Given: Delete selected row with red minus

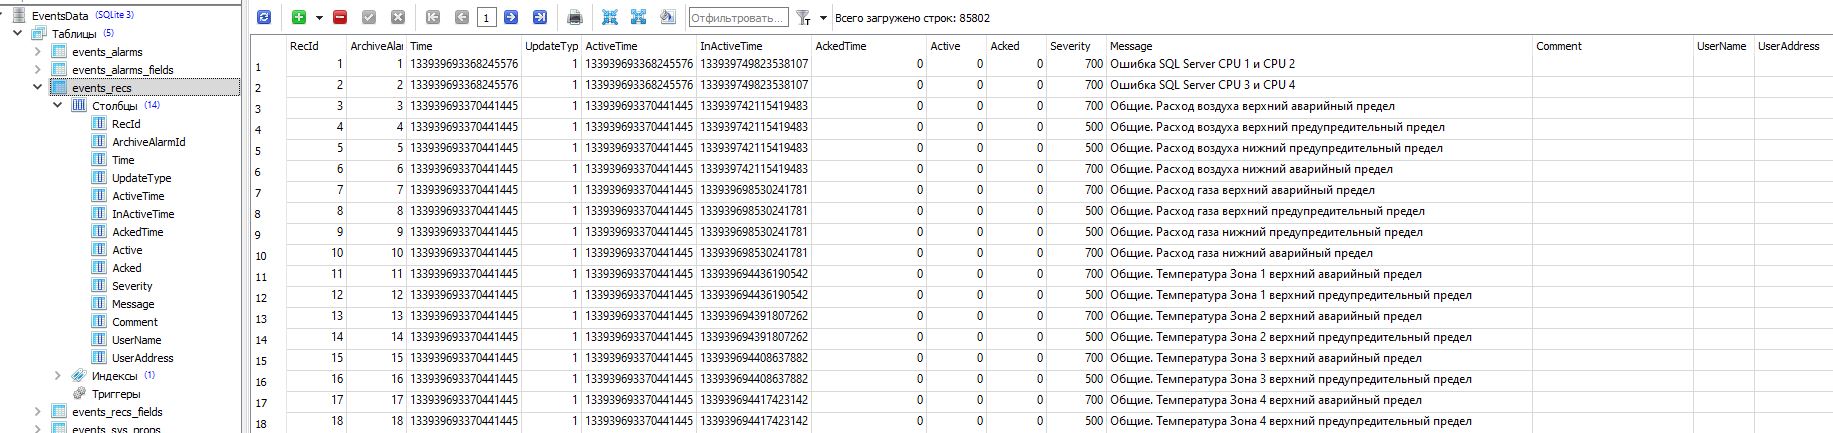Looking at the screenshot, I should (x=340, y=17).
